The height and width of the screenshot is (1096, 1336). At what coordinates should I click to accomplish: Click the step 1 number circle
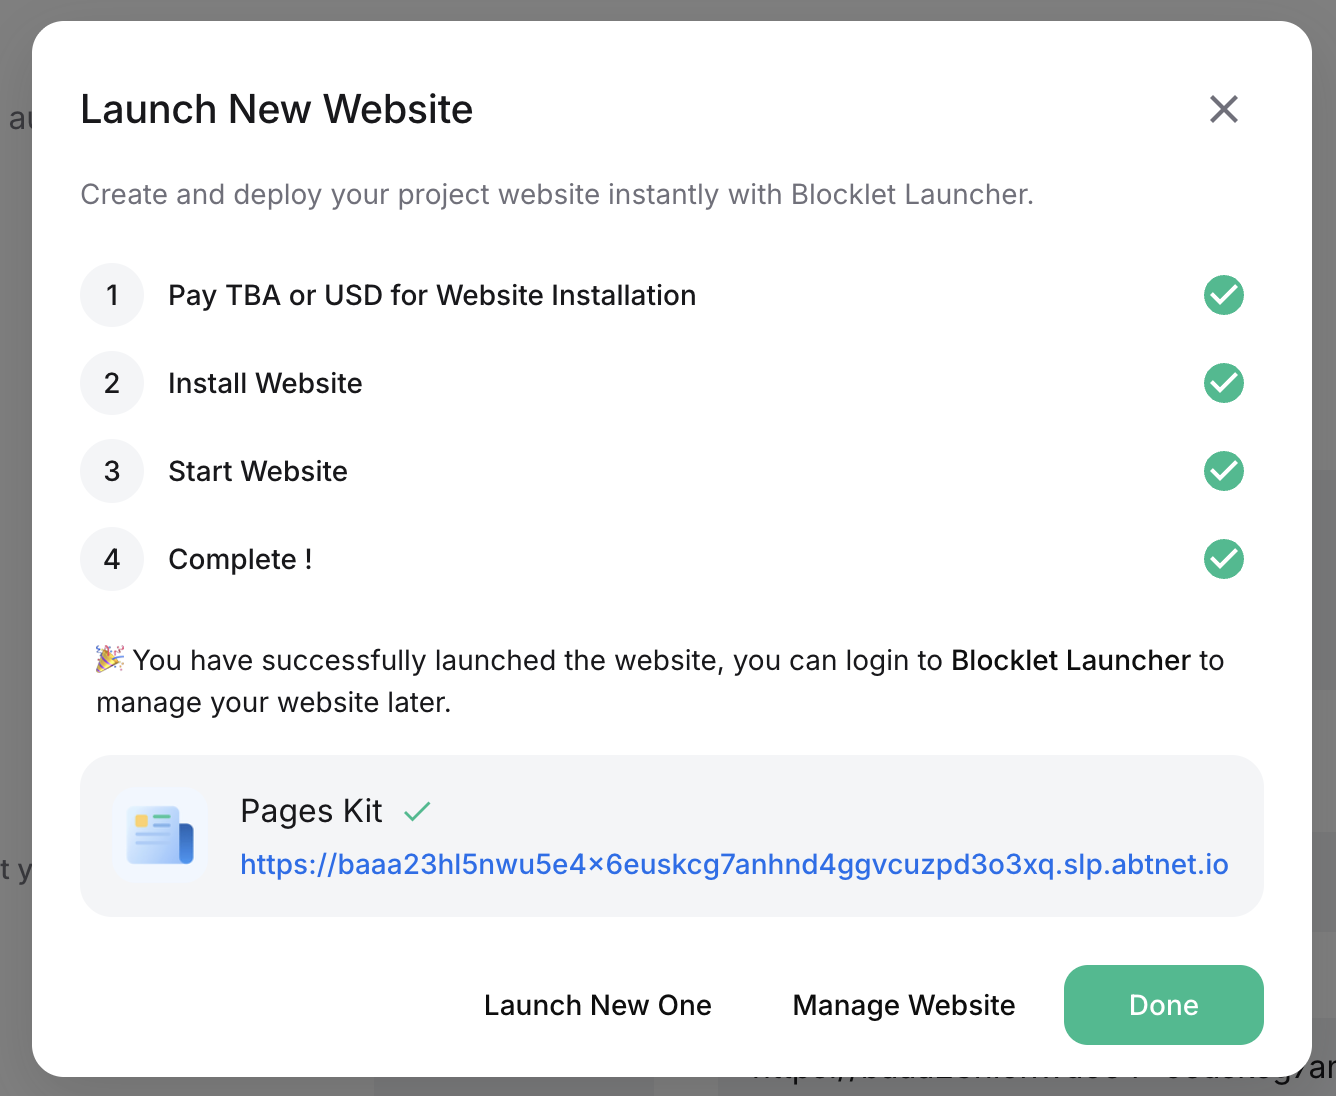pyautogui.click(x=112, y=295)
